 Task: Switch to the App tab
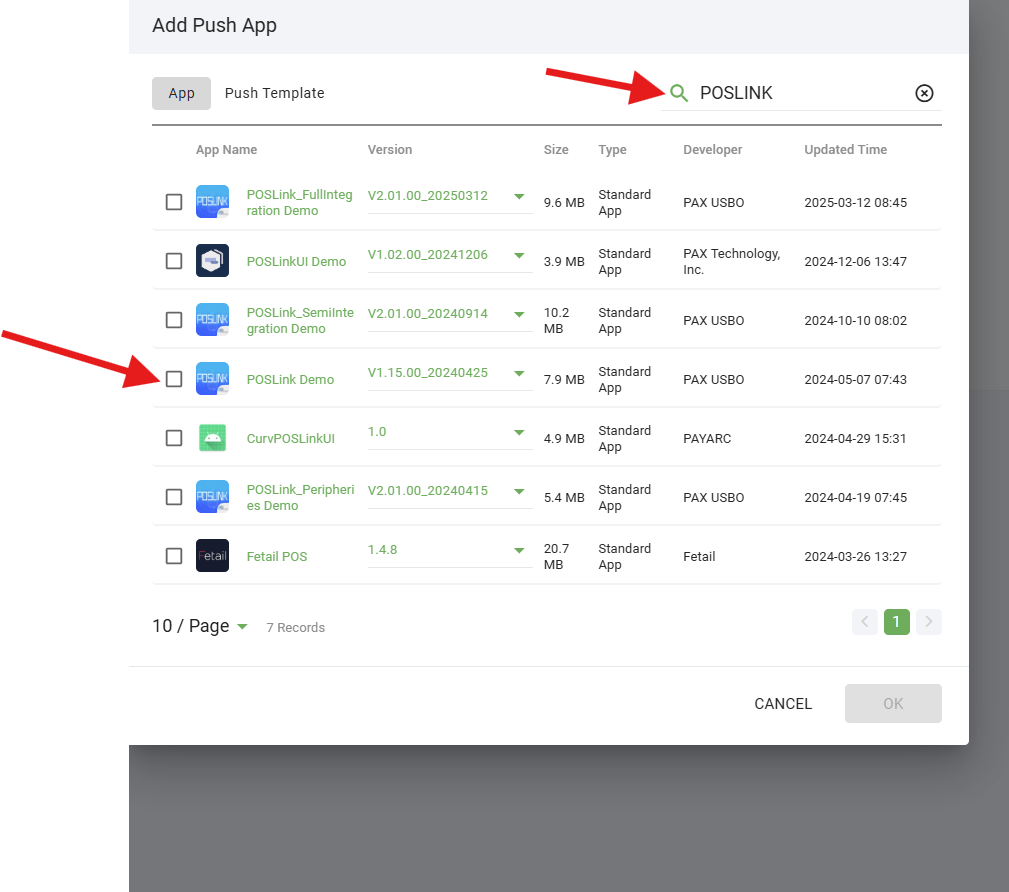pos(181,93)
